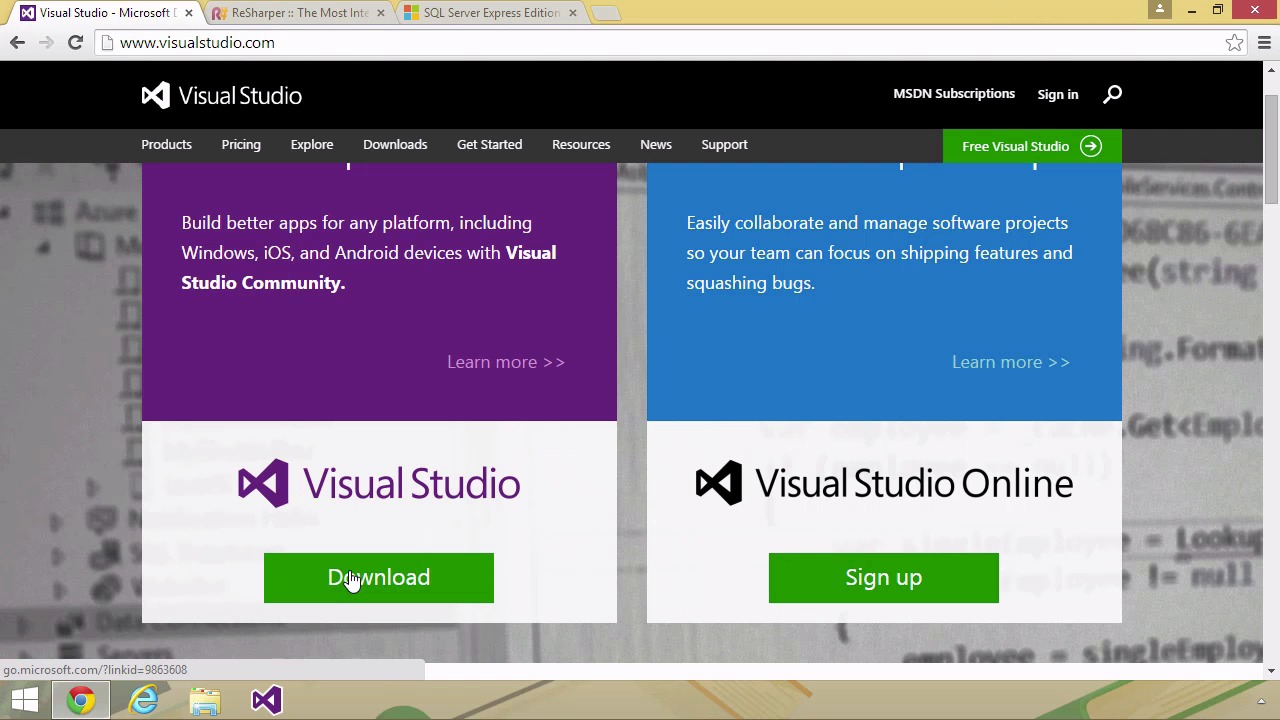This screenshot has width=1280, height=720.
Task: Click the arrow circle on Free Visual Studio
Action: coord(1091,146)
